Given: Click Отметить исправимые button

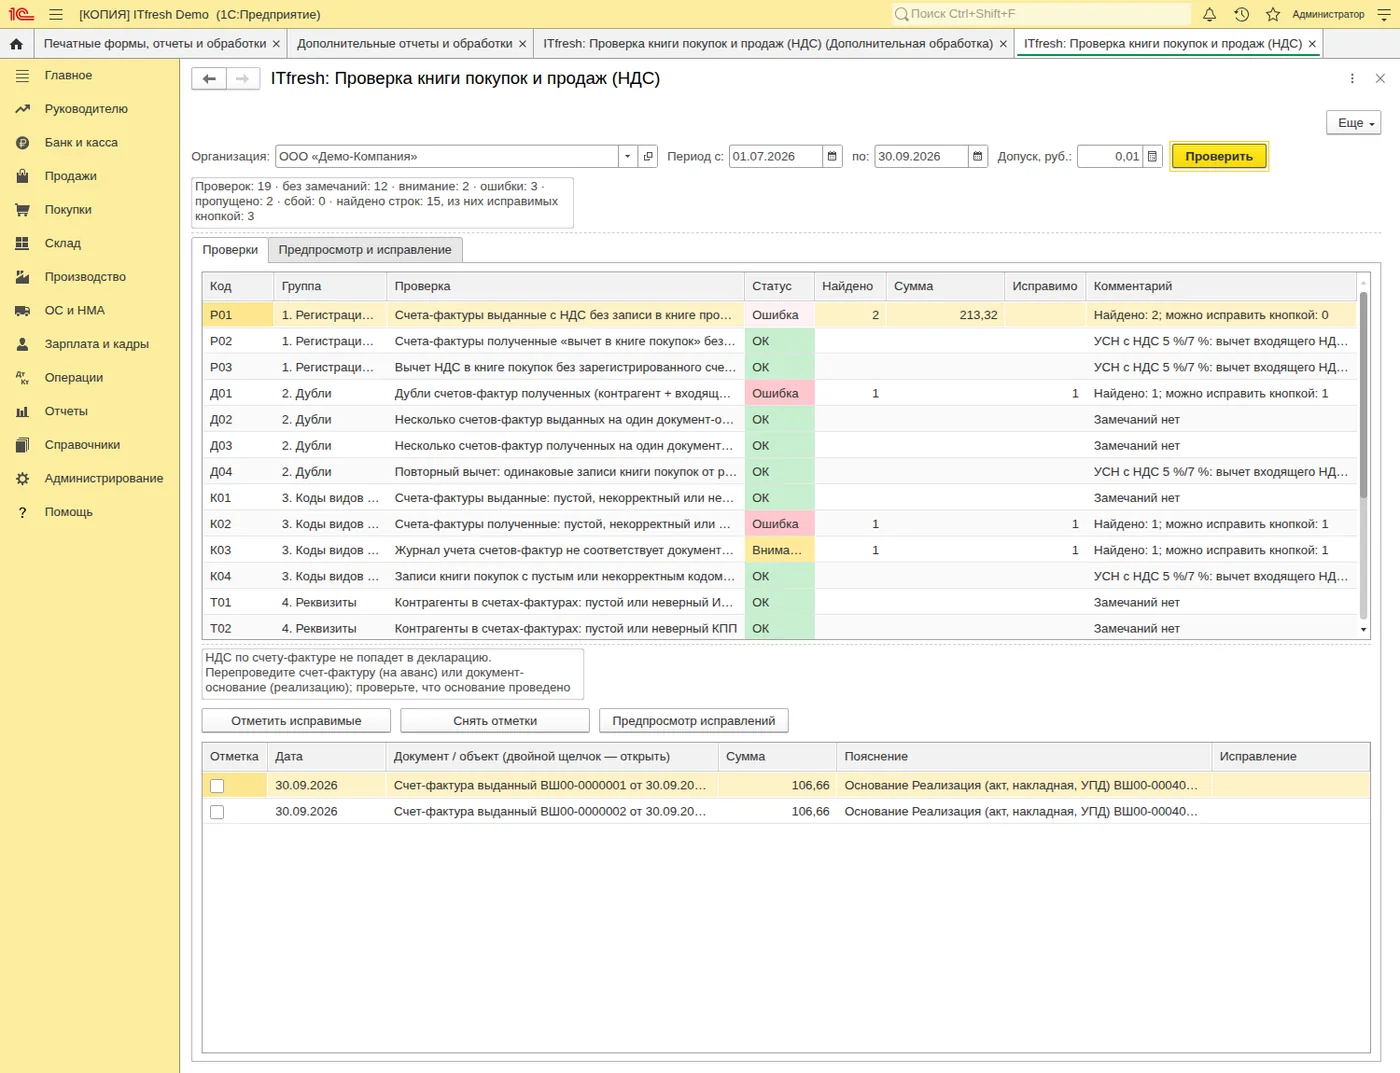Looking at the screenshot, I should click(296, 721).
